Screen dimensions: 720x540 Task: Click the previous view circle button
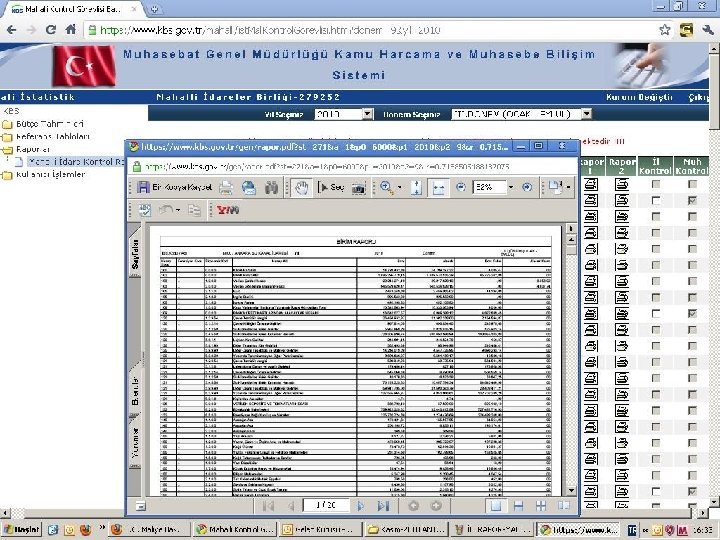413,506
